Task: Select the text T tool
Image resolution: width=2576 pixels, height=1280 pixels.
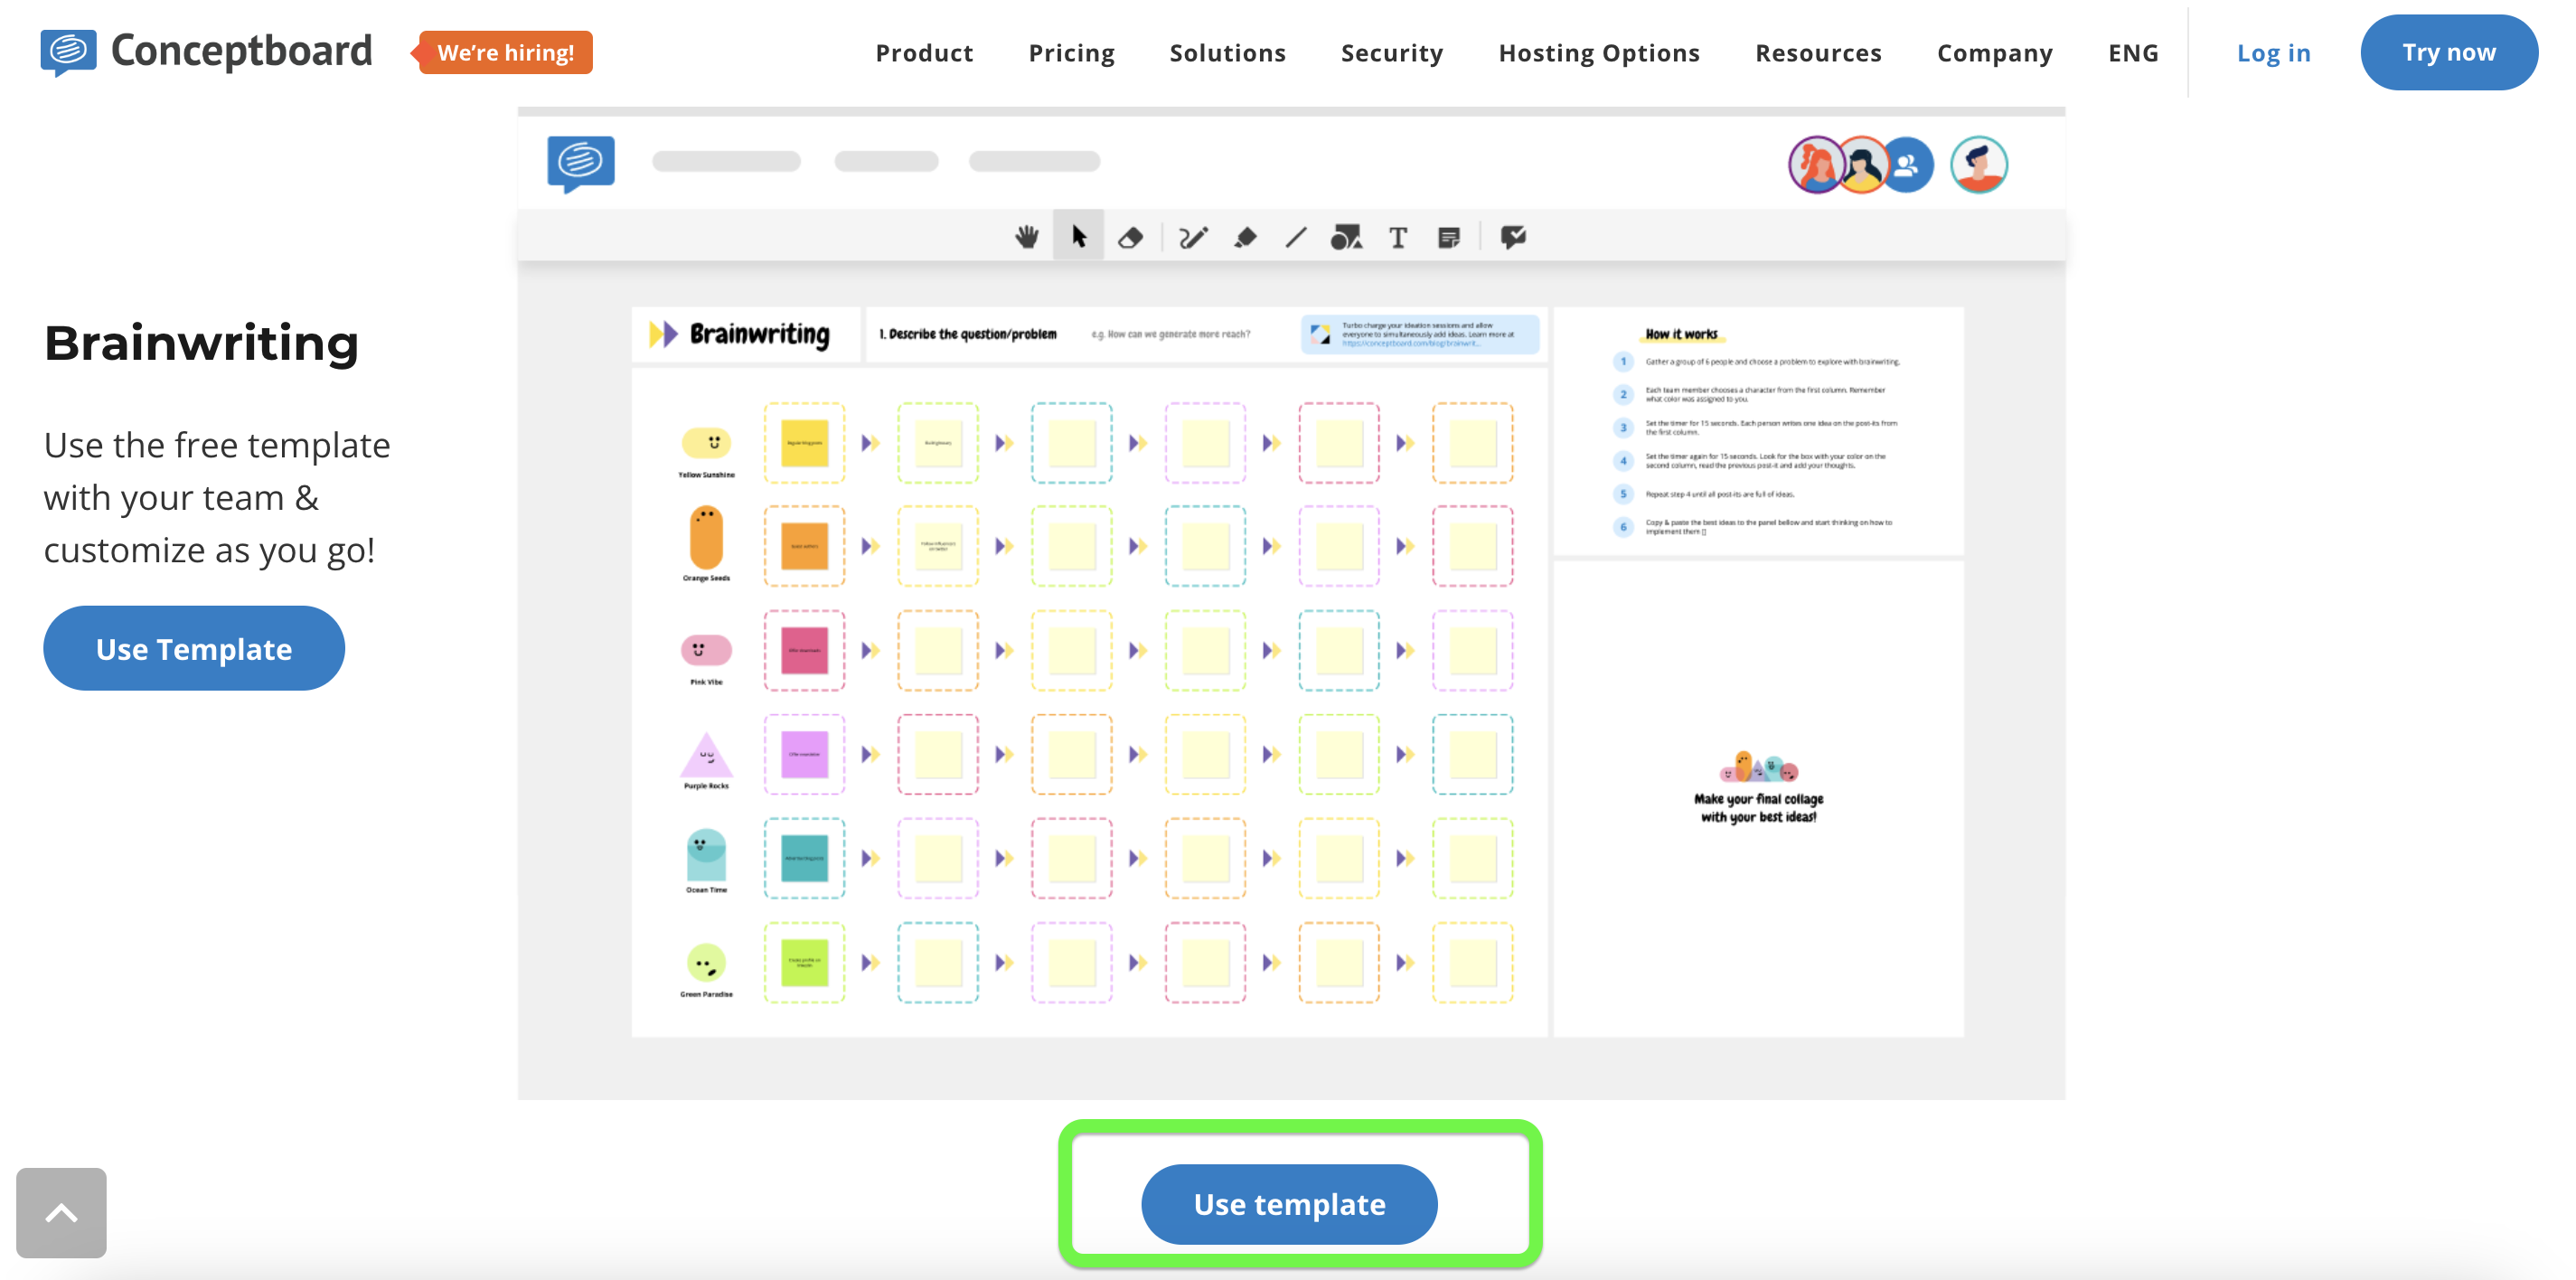Action: click(x=1398, y=237)
